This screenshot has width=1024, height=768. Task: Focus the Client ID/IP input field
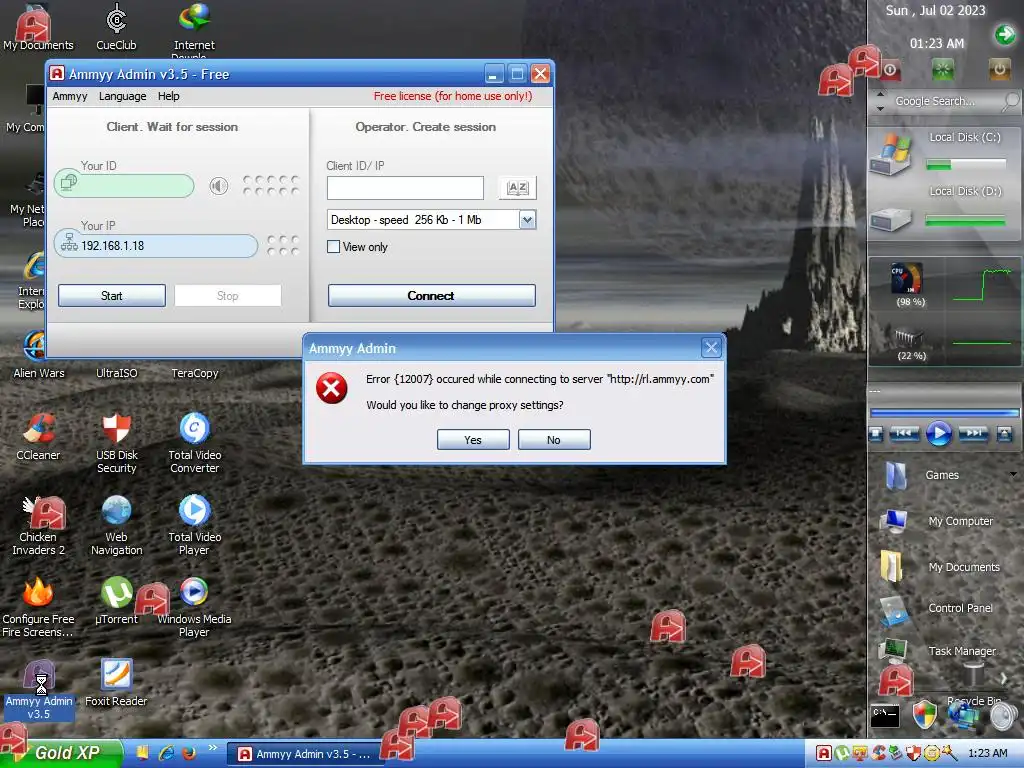pos(405,188)
